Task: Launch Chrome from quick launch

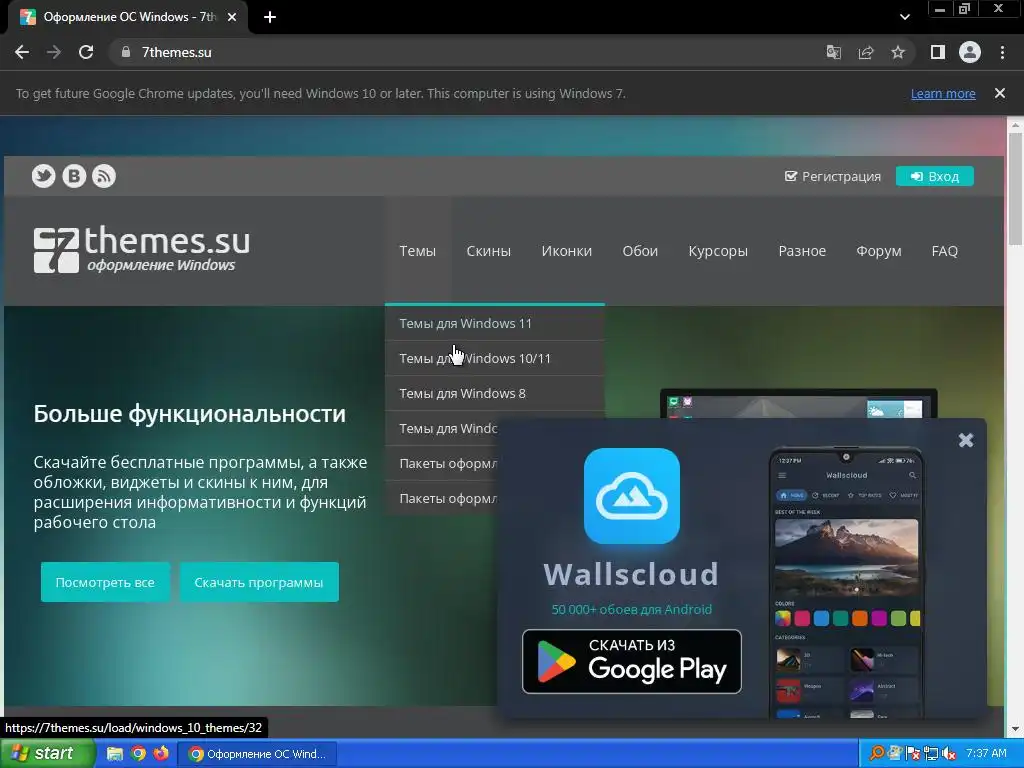Action: click(138, 754)
